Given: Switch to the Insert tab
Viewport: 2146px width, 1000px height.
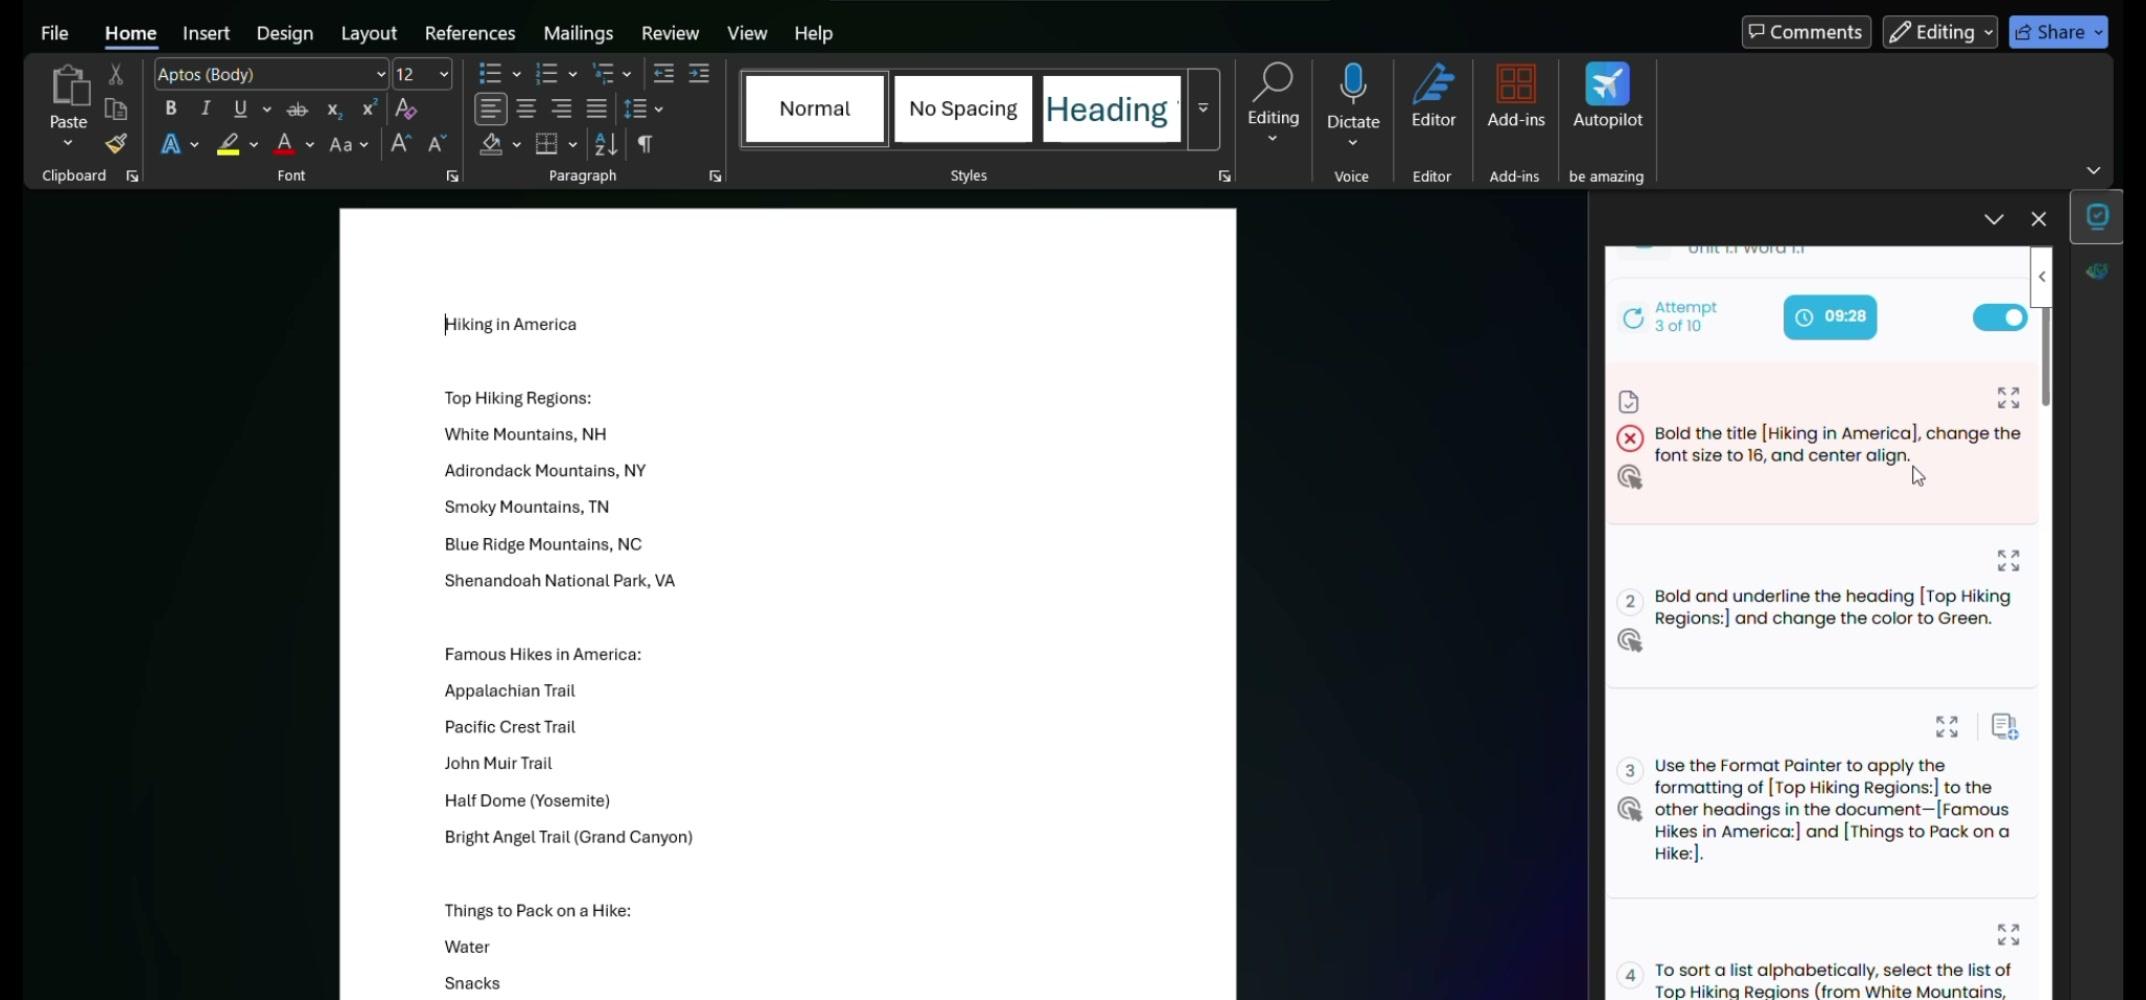Looking at the screenshot, I should (x=206, y=33).
